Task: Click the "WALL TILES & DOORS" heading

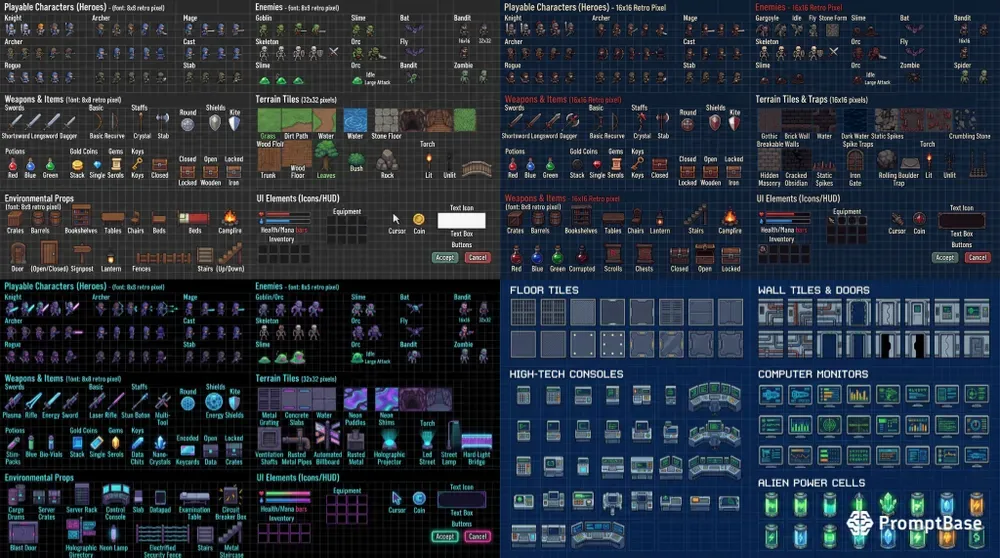Action: [x=814, y=290]
